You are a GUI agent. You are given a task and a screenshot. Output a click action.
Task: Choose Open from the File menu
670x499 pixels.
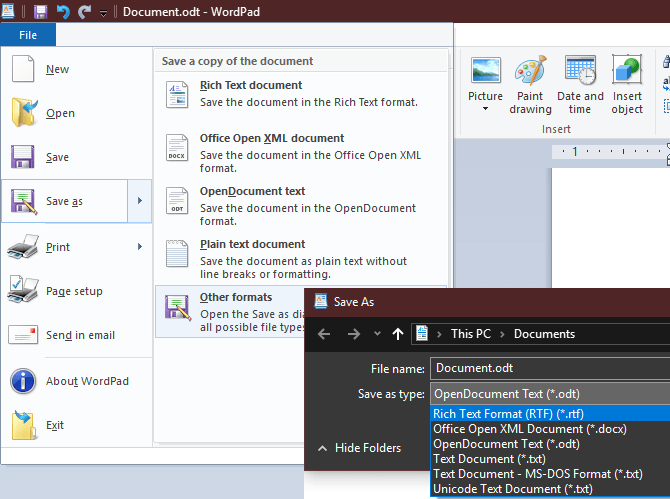coord(76,113)
